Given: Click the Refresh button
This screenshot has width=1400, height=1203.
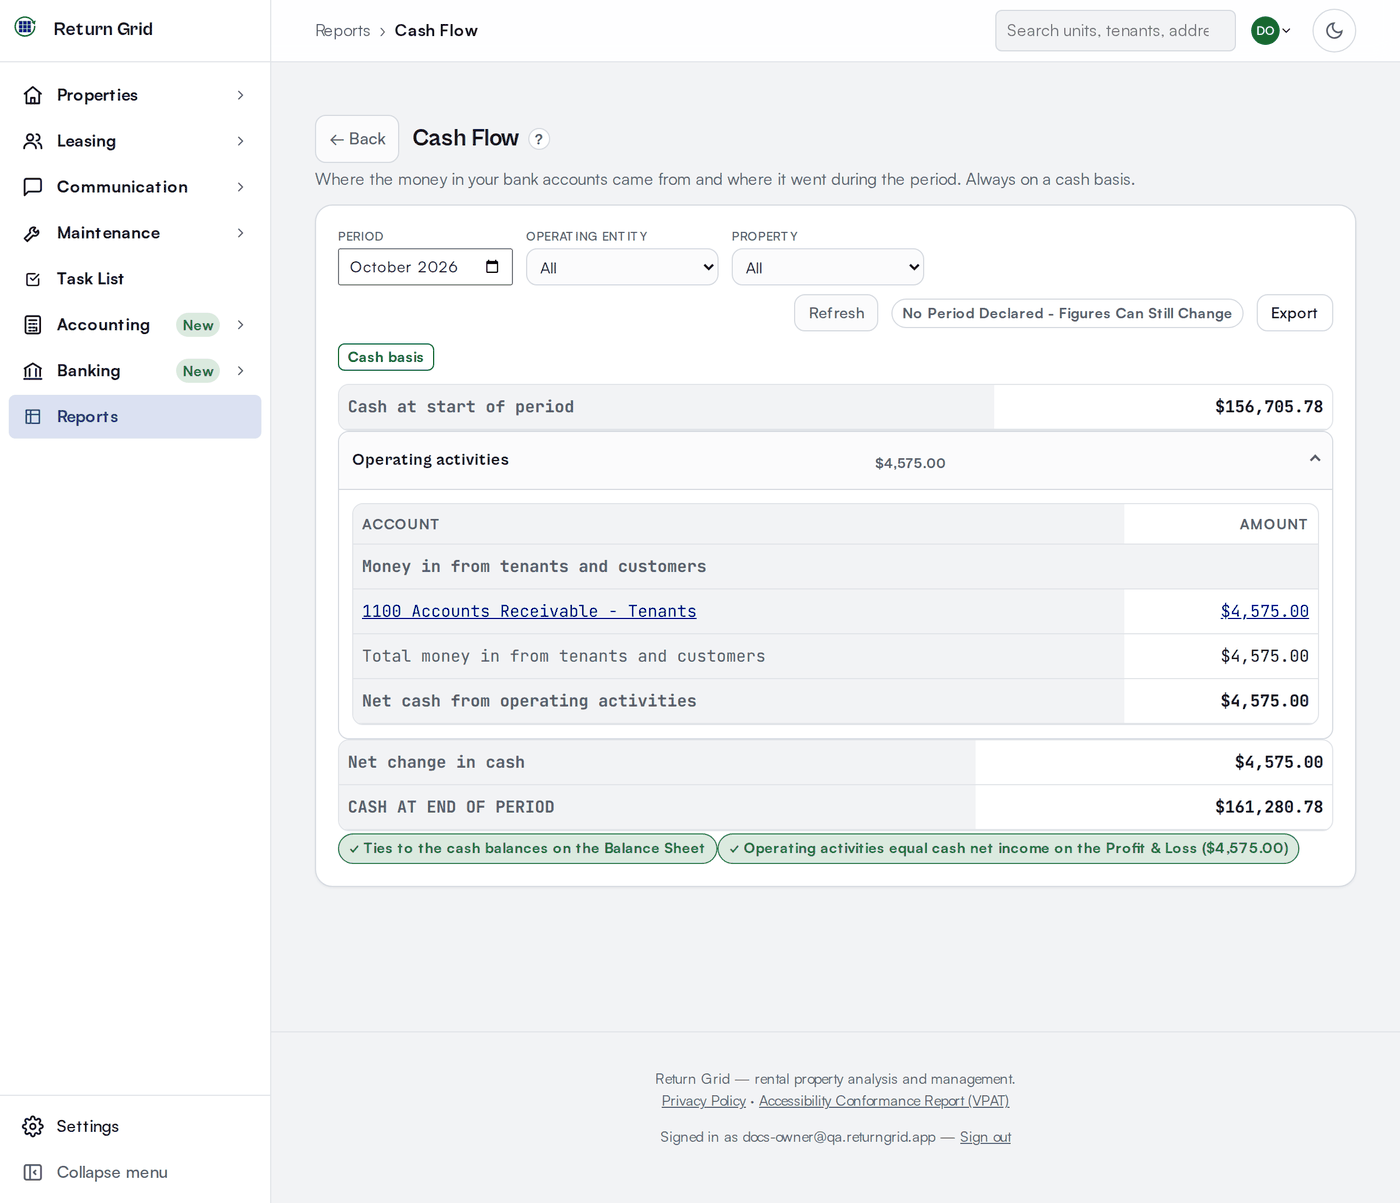Looking at the screenshot, I should point(836,313).
